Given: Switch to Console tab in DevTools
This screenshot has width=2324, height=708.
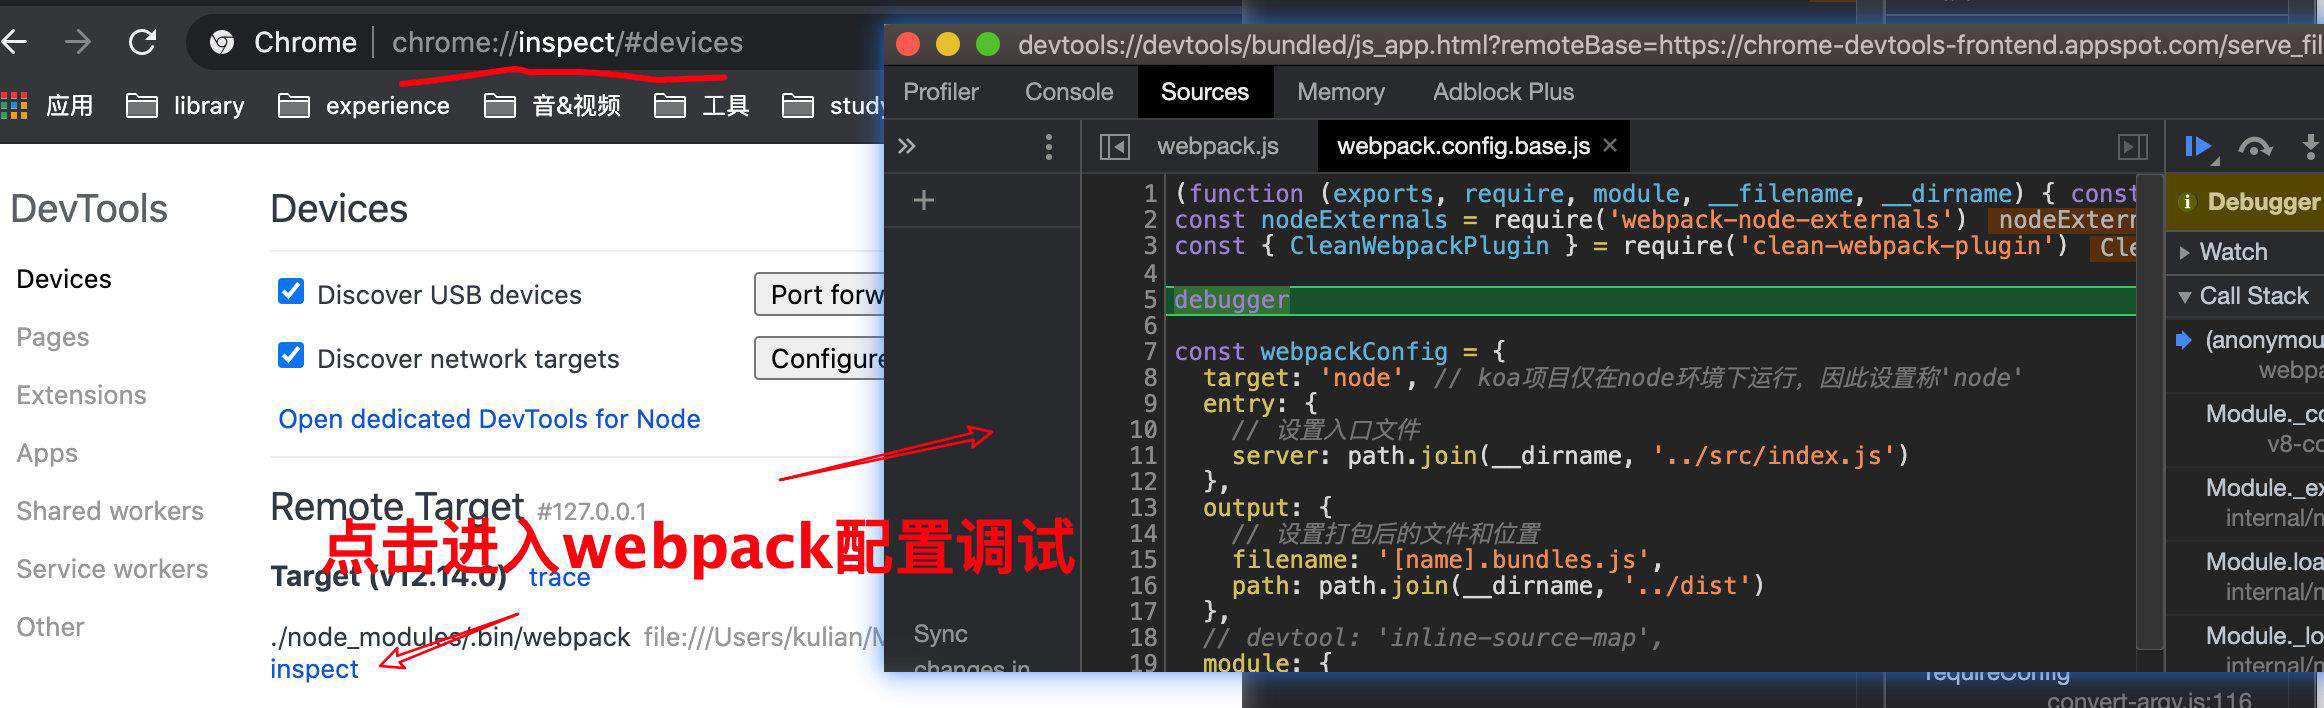Looking at the screenshot, I should [x=1069, y=92].
